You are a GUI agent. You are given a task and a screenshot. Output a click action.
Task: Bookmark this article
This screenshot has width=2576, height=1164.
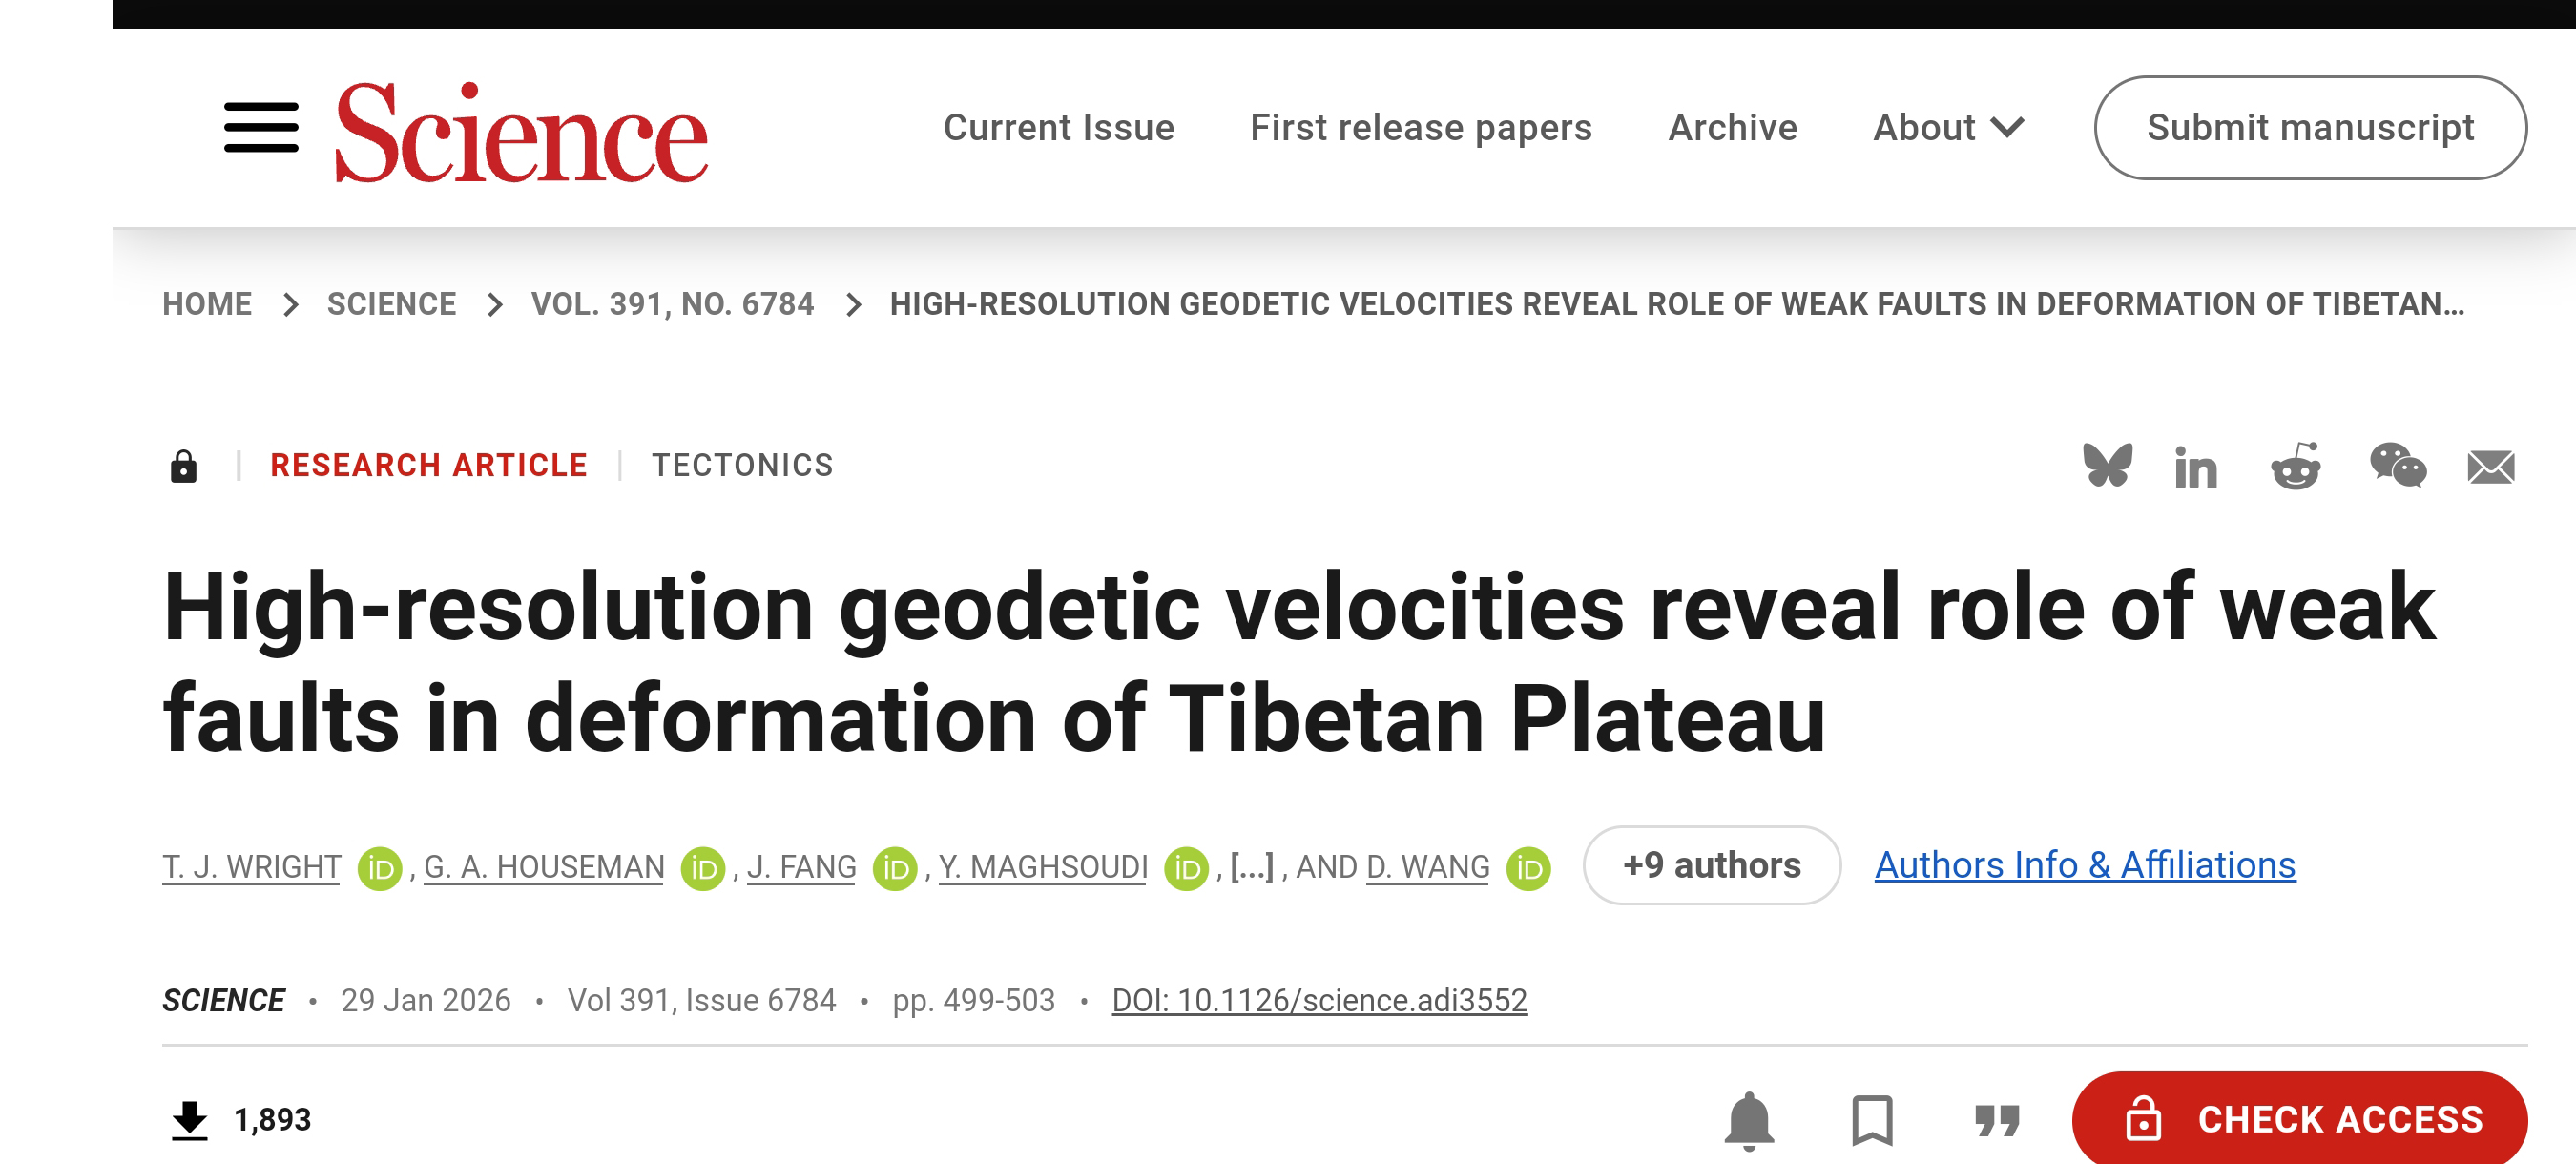click(1872, 1120)
